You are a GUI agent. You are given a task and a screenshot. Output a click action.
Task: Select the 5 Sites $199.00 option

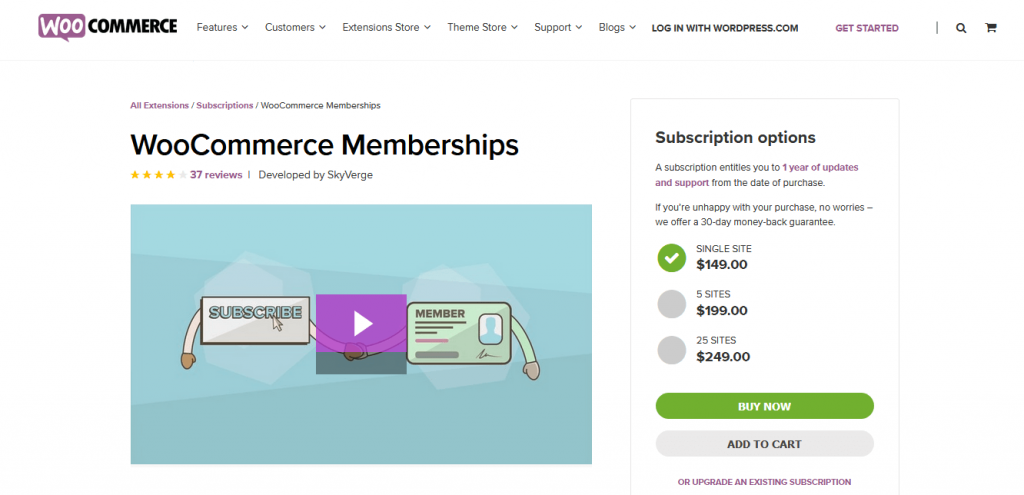(x=672, y=304)
